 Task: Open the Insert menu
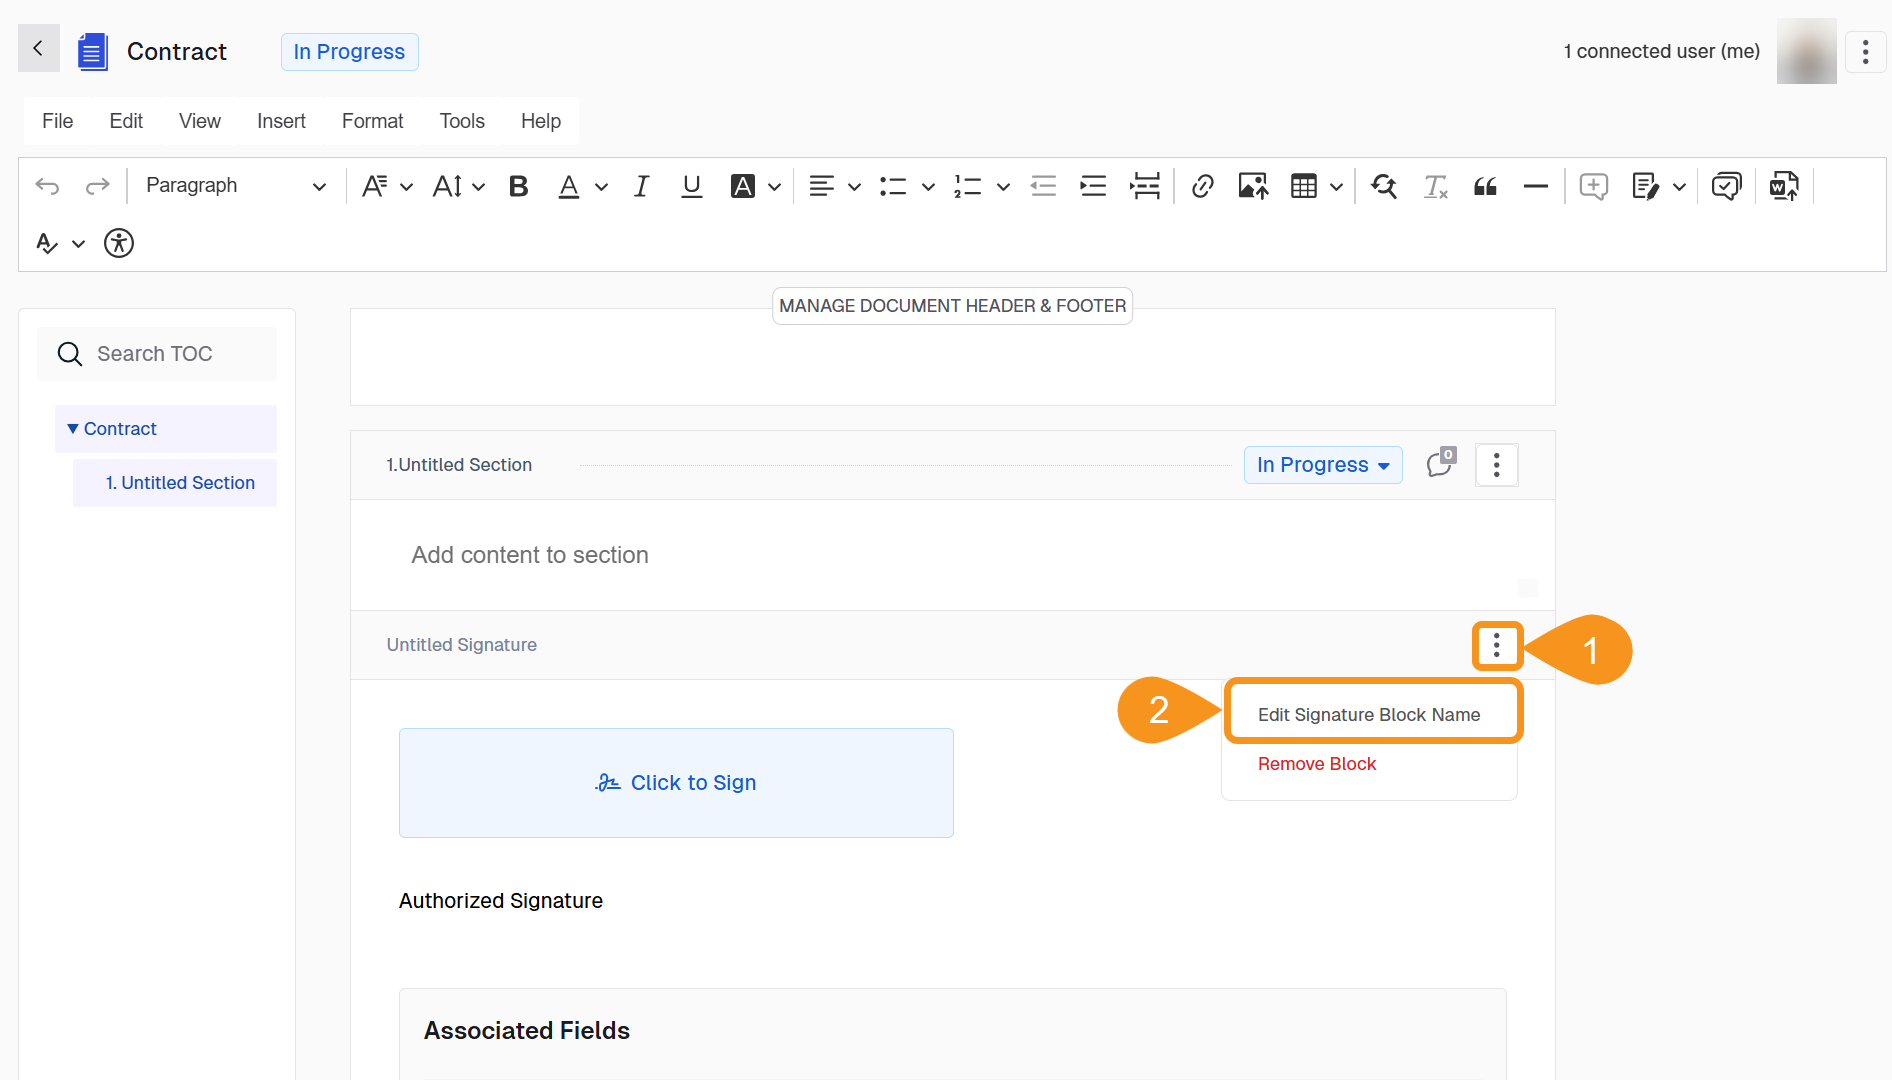click(x=281, y=121)
